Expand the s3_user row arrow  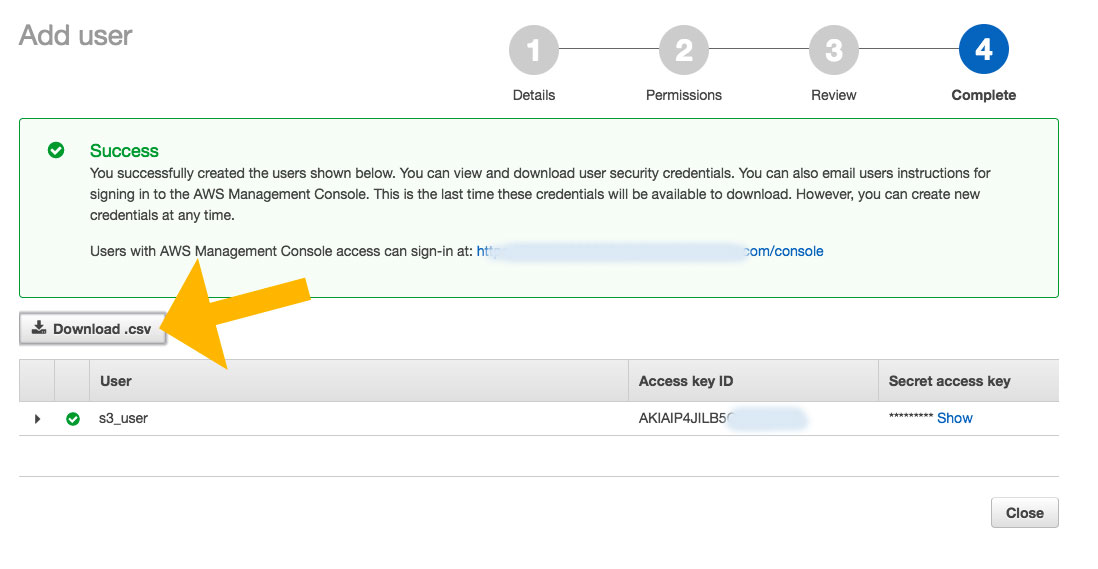37,419
